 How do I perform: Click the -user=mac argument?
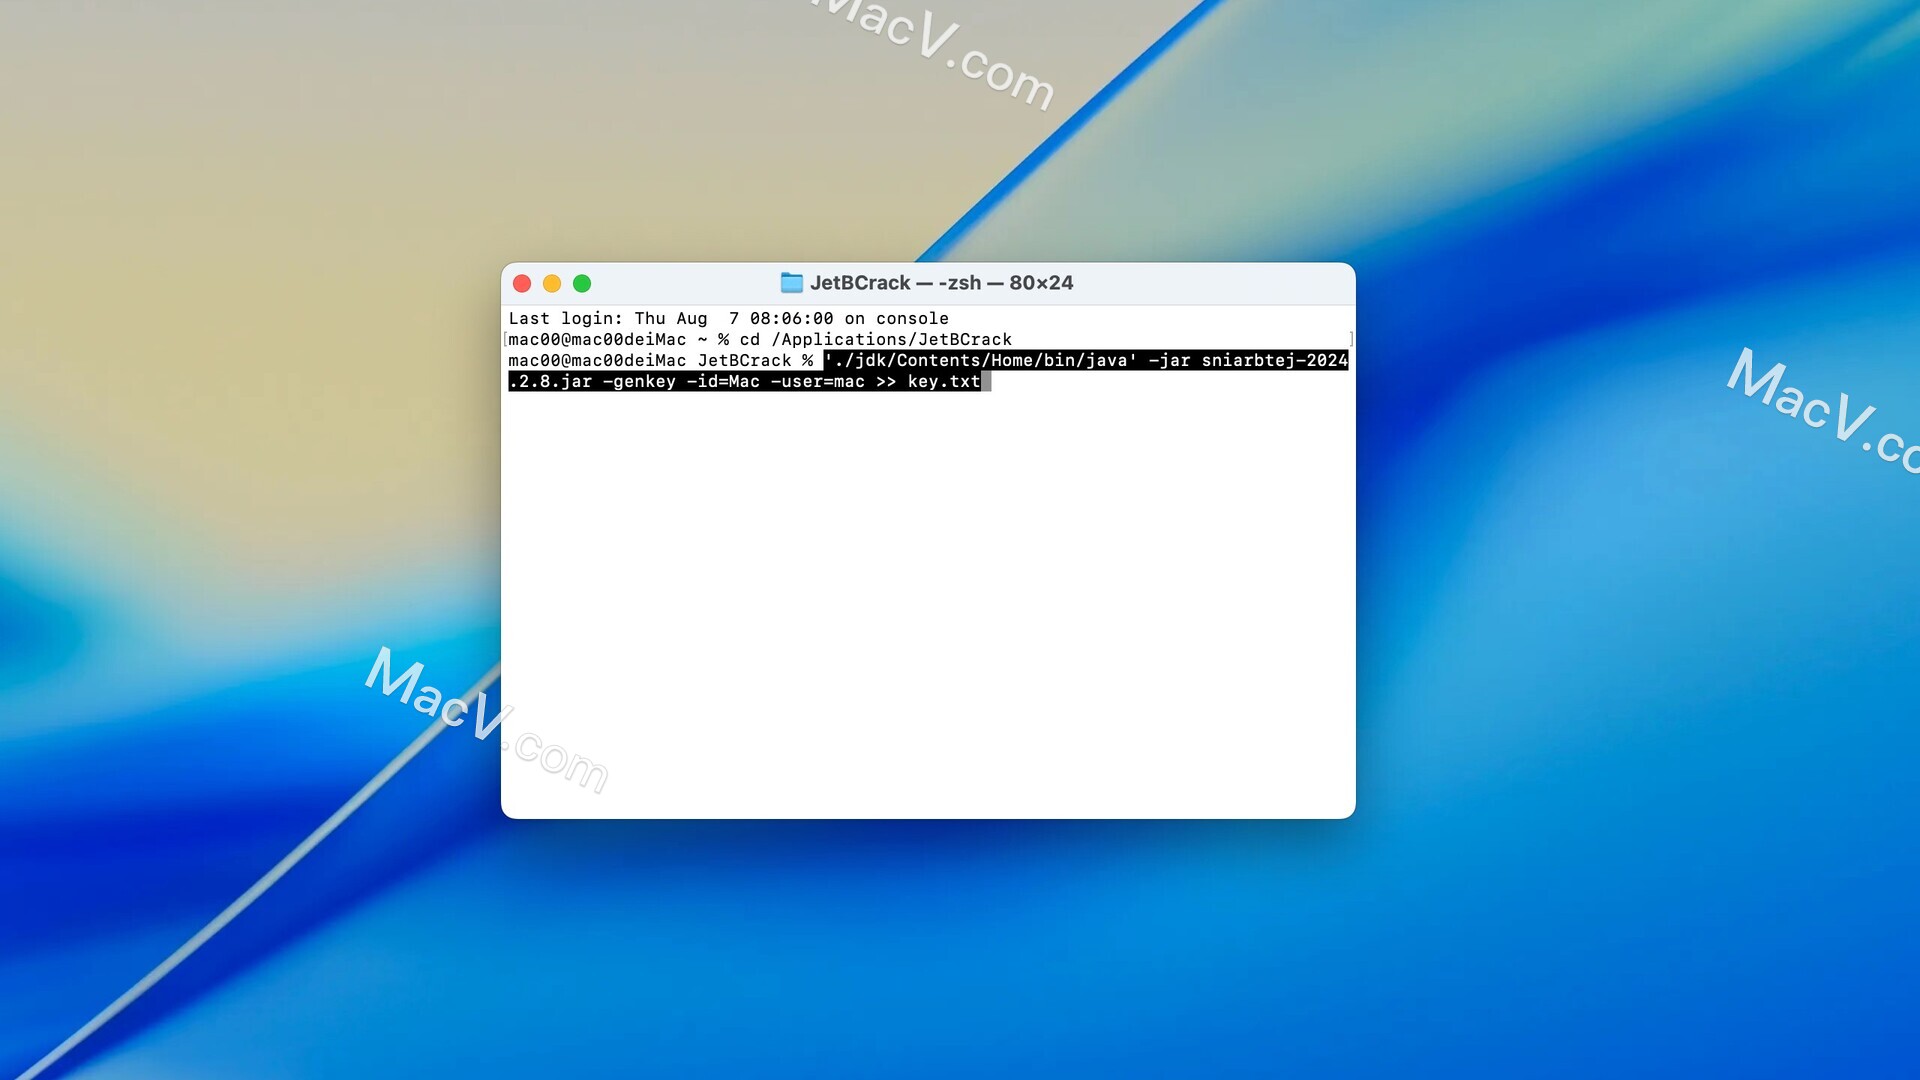[x=817, y=381]
